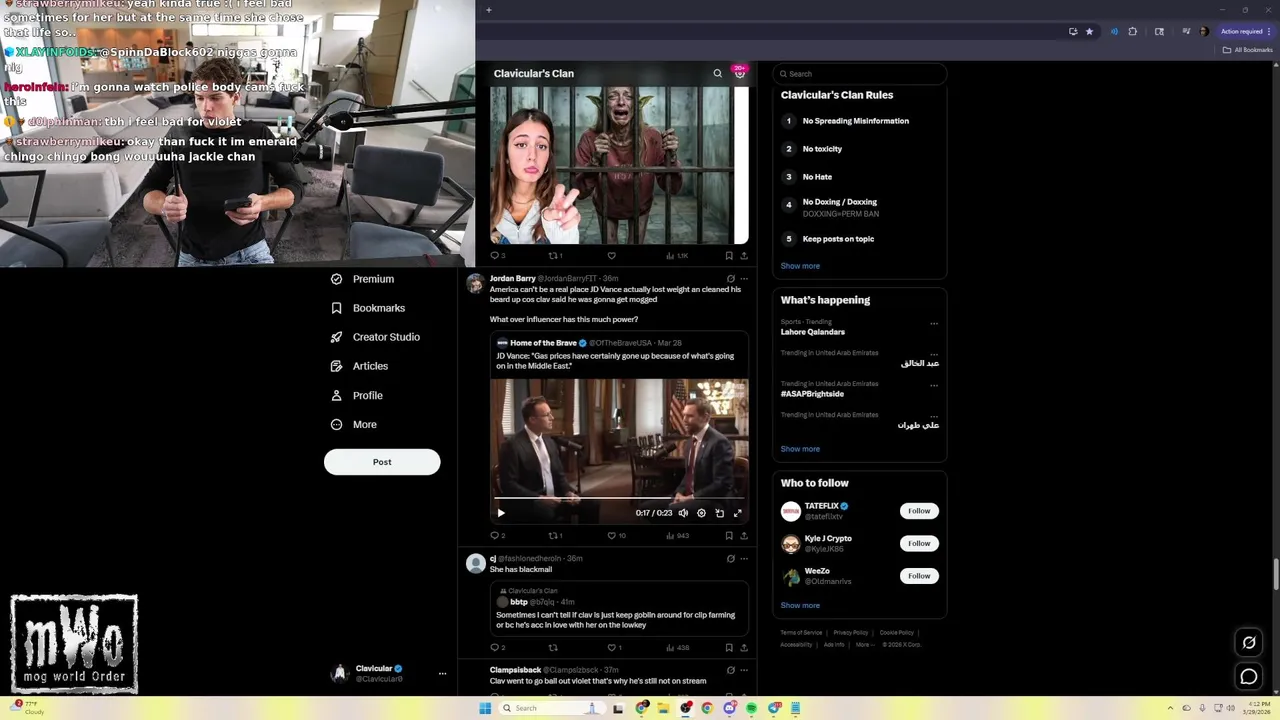Bookmark cj's post

(x=729, y=648)
